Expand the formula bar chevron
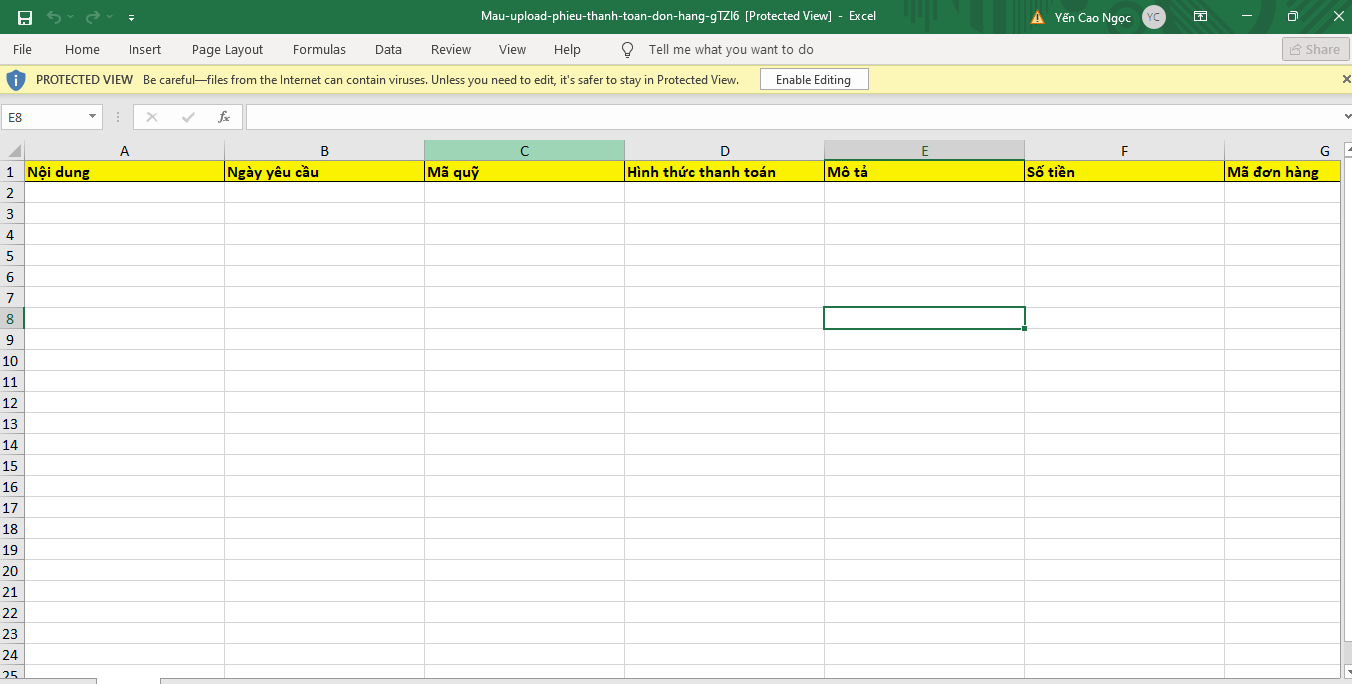Image resolution: width=1352 pixels, height=684 pixels. tap(1345, 117)
